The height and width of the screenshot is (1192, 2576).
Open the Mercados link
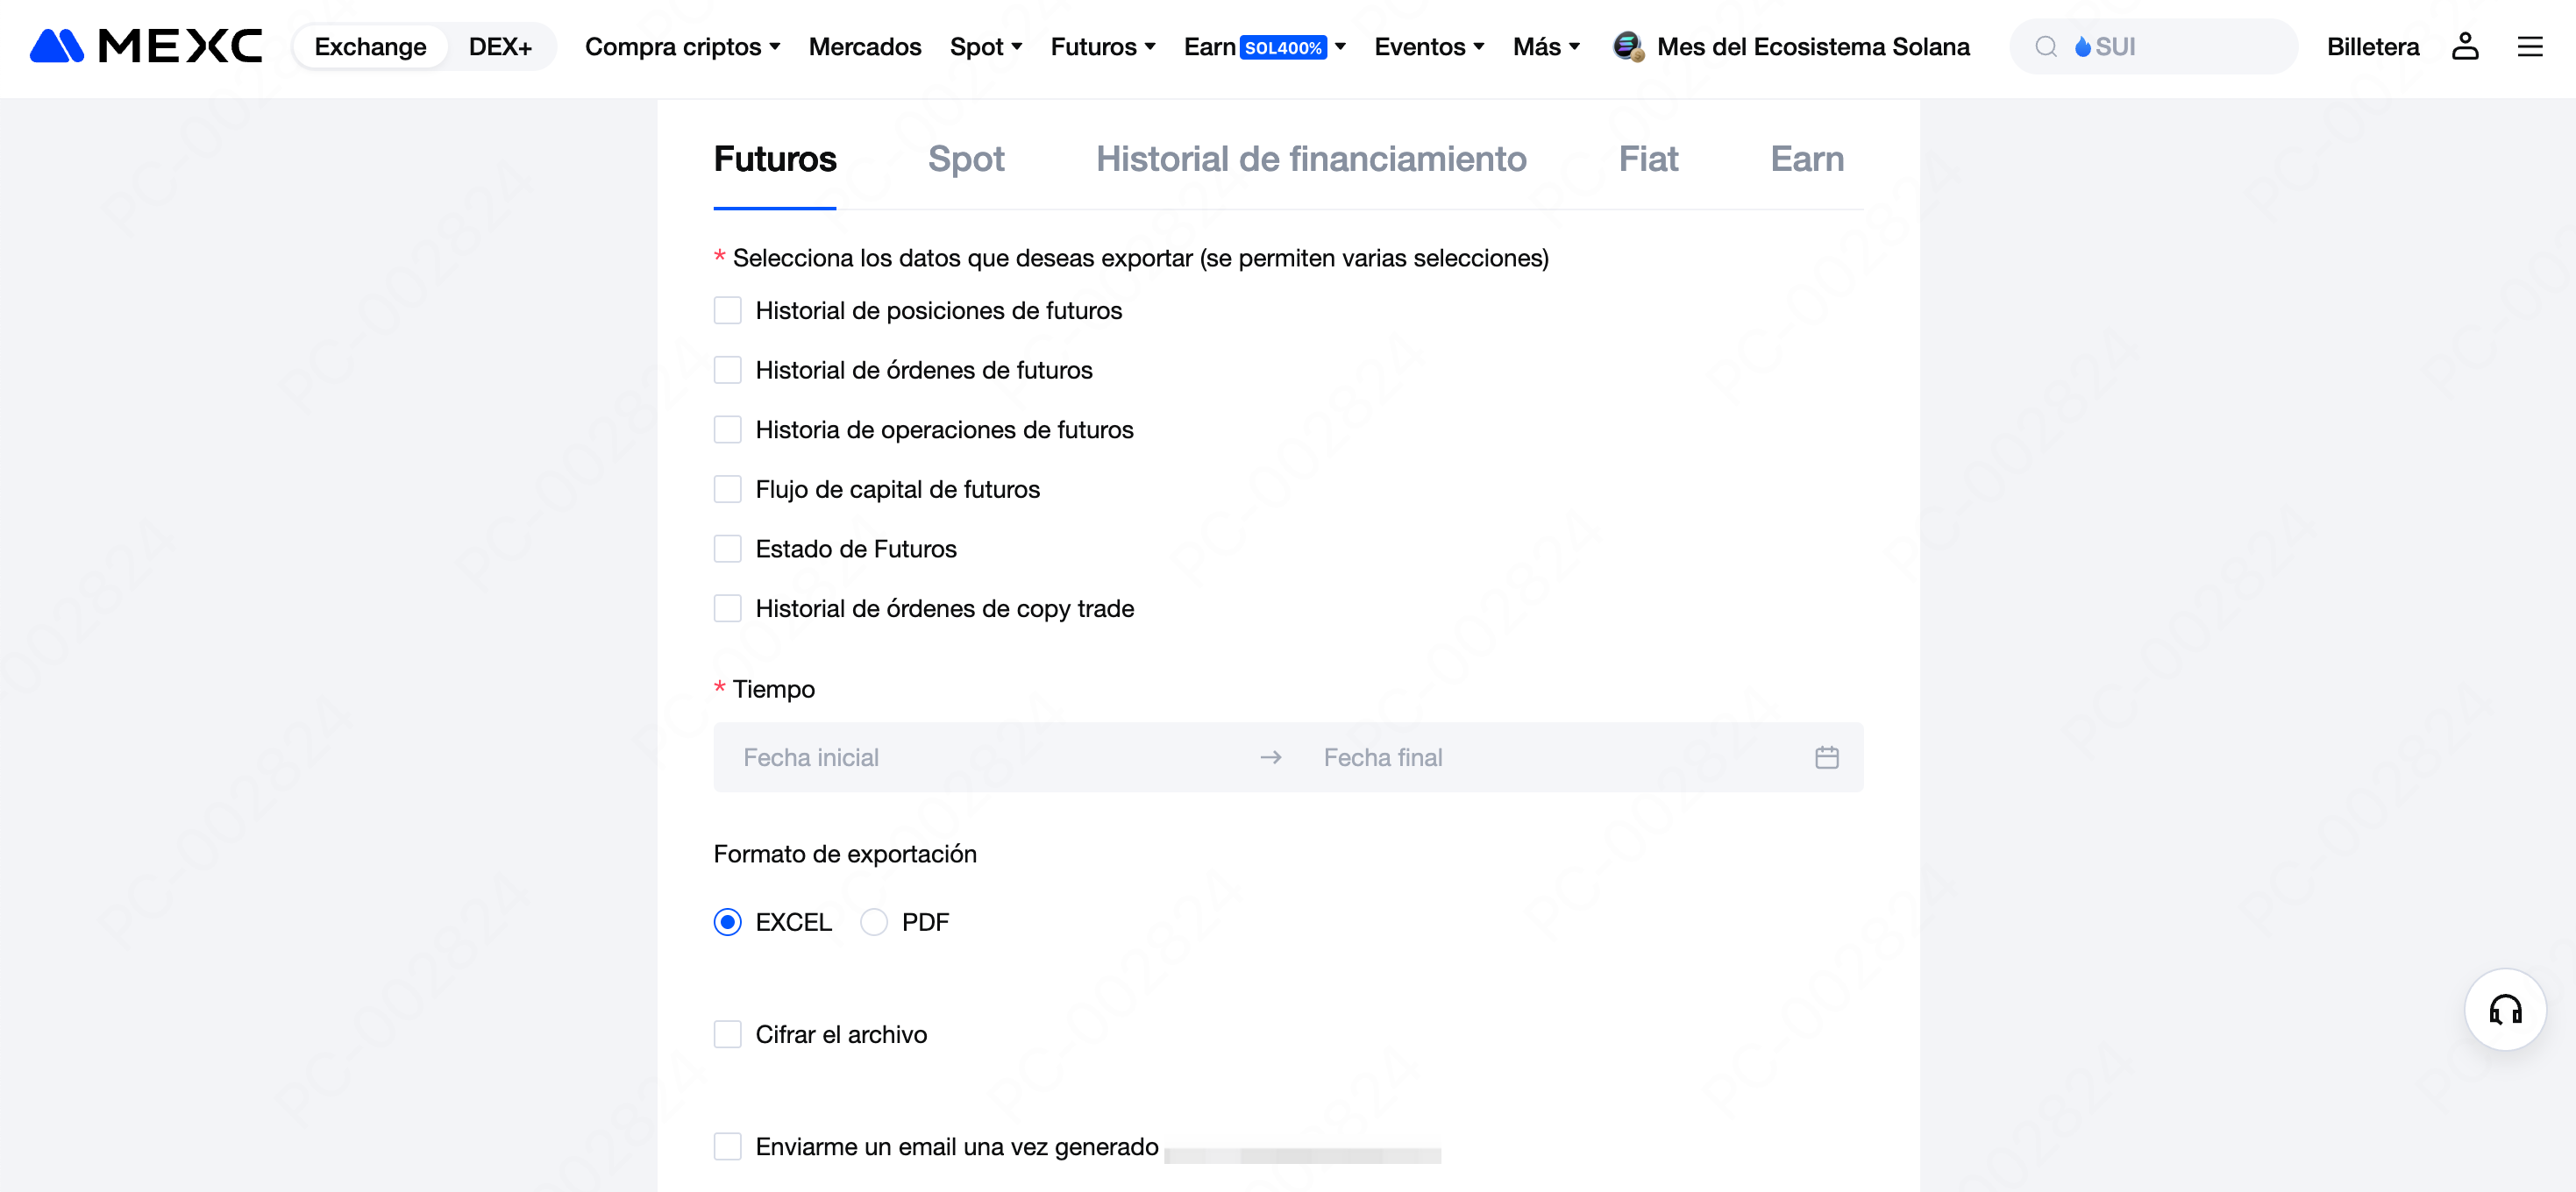click(865, 47)
